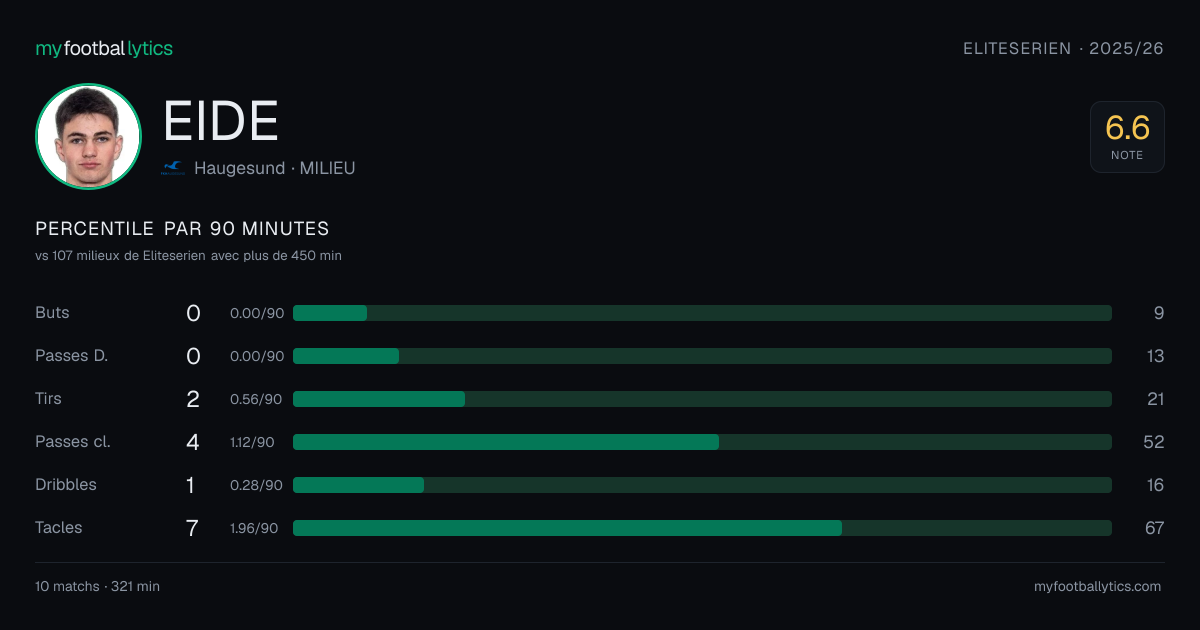This screenshot has width=1200, height=630.
Task: Click the Passes cl. percentile value 52
Action: 1154,442
